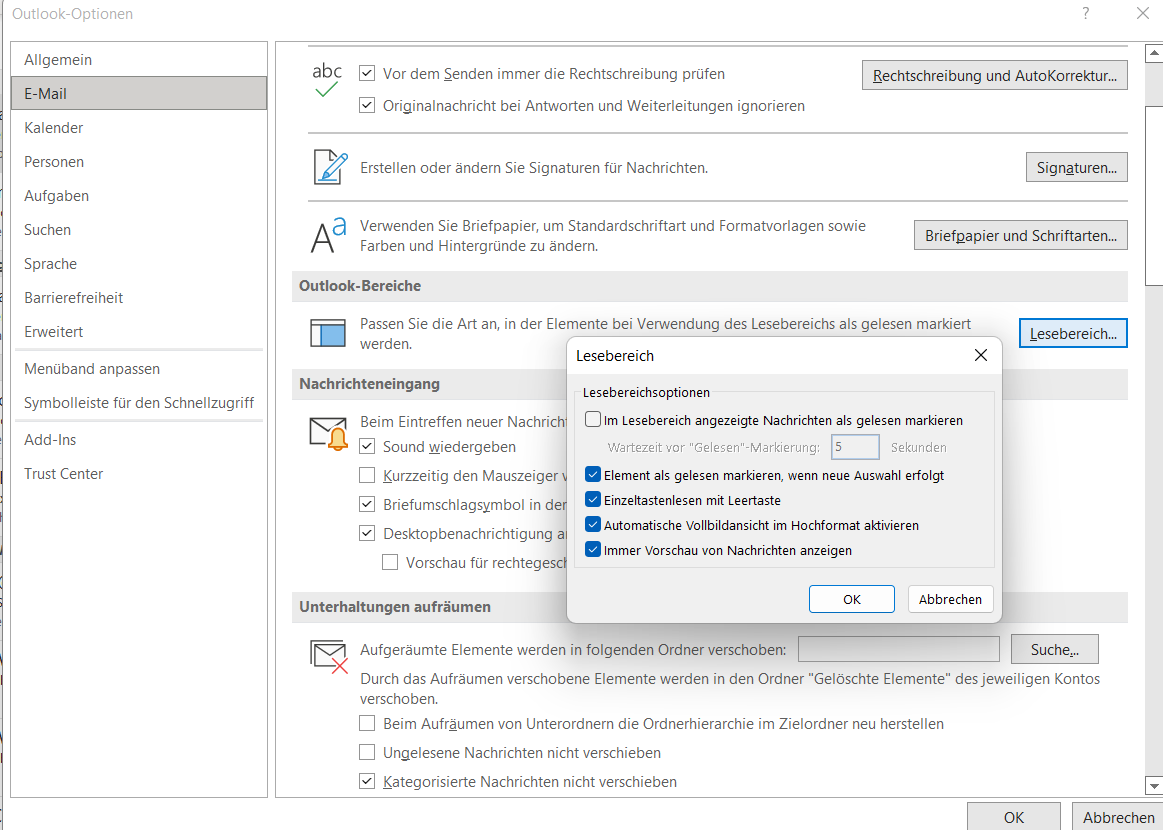1163x830 pixels.
Task: Open the Personen options category
Action: pyautogui.click(x=139, y=162)
